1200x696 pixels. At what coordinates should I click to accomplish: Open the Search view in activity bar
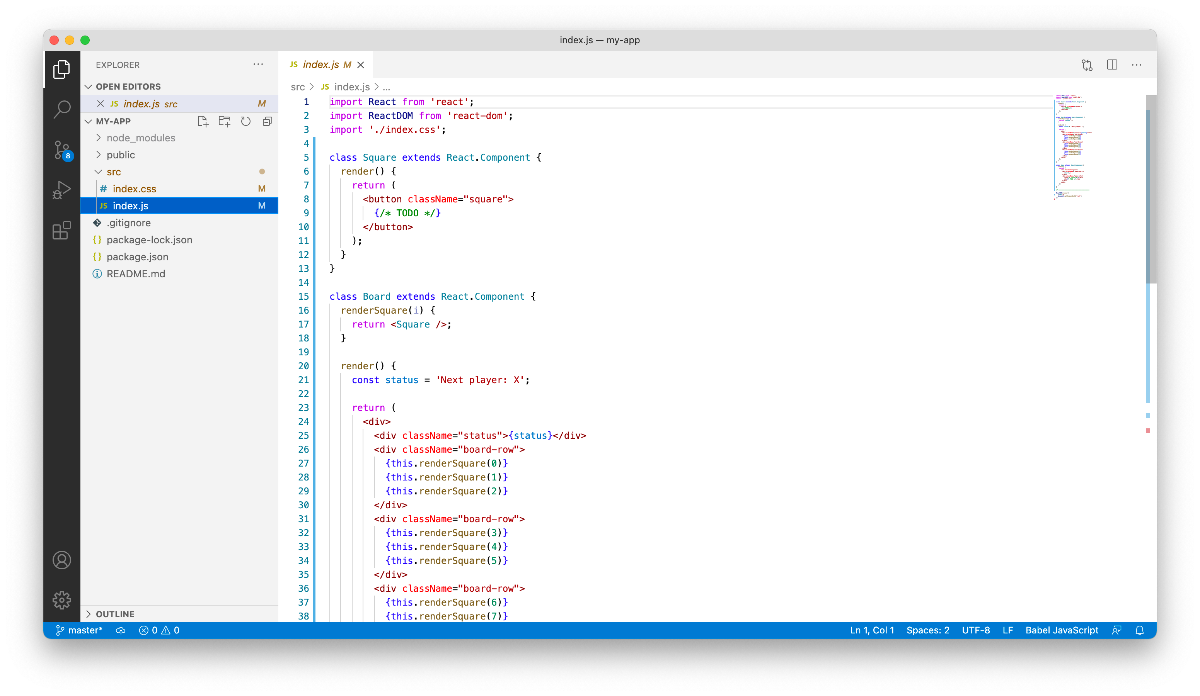click(x=62, y=109)
